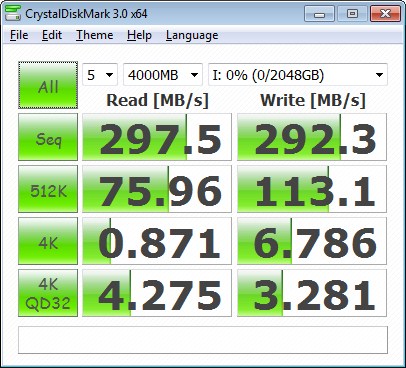Start the 512K random test
The image size is (406, 368).
click(x=48, y=189)
